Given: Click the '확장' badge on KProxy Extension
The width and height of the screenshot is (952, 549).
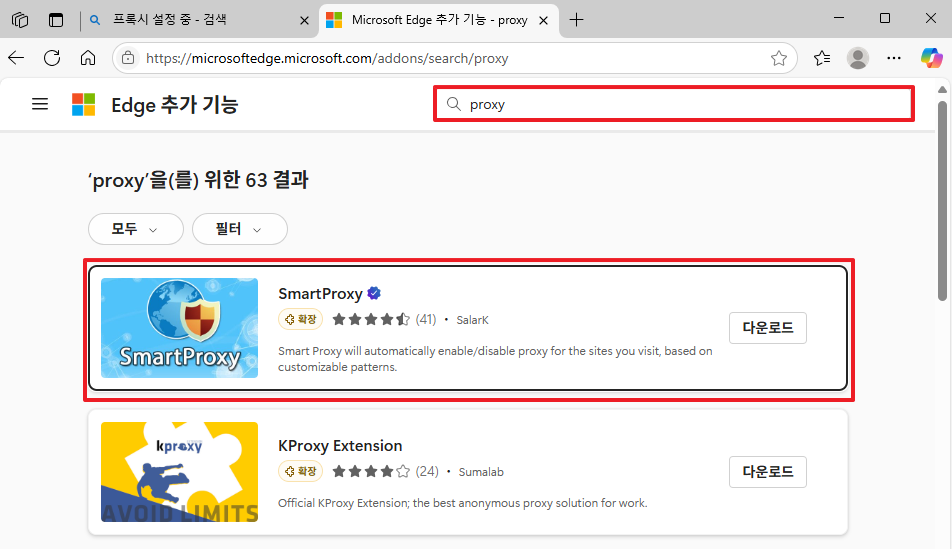Looking at the screenshot, I should point(301,471).
